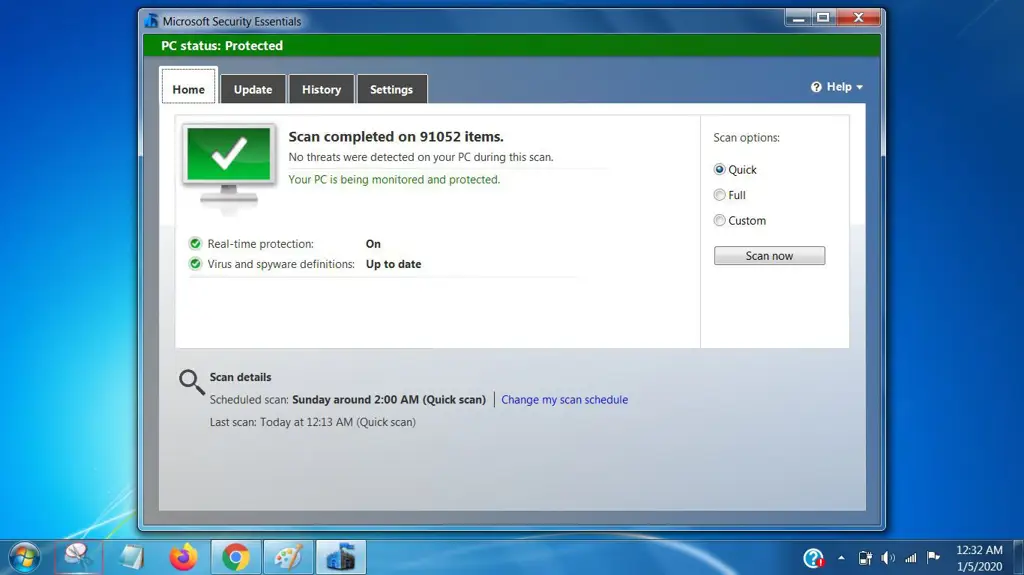Close the Security Essentials window
The width and height of the screenshot is (1024, 575).
tap(858, 18)
